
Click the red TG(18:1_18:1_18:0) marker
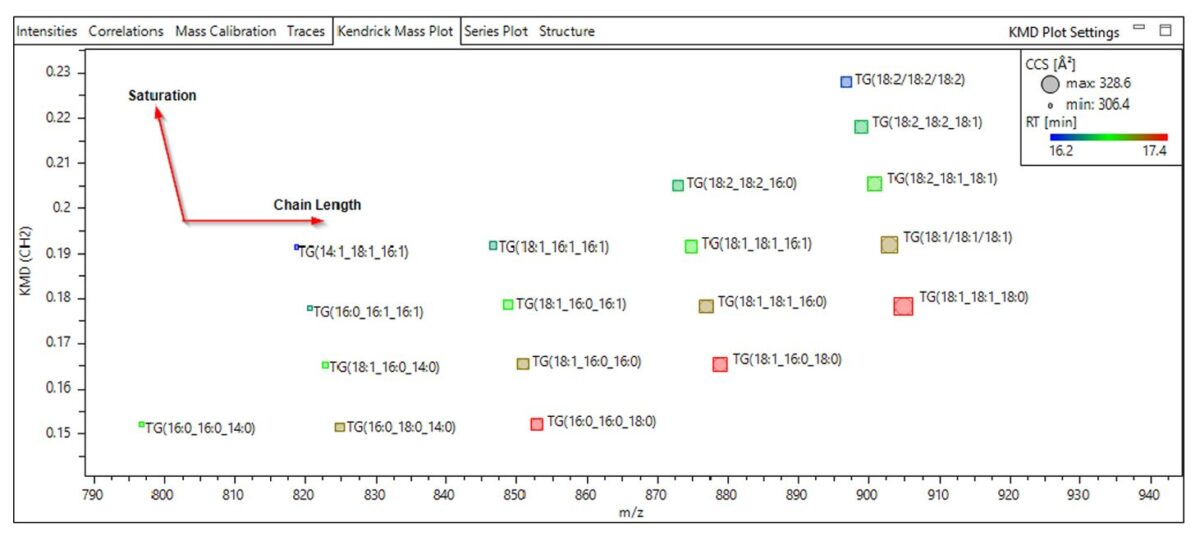[x=903, y=306]
